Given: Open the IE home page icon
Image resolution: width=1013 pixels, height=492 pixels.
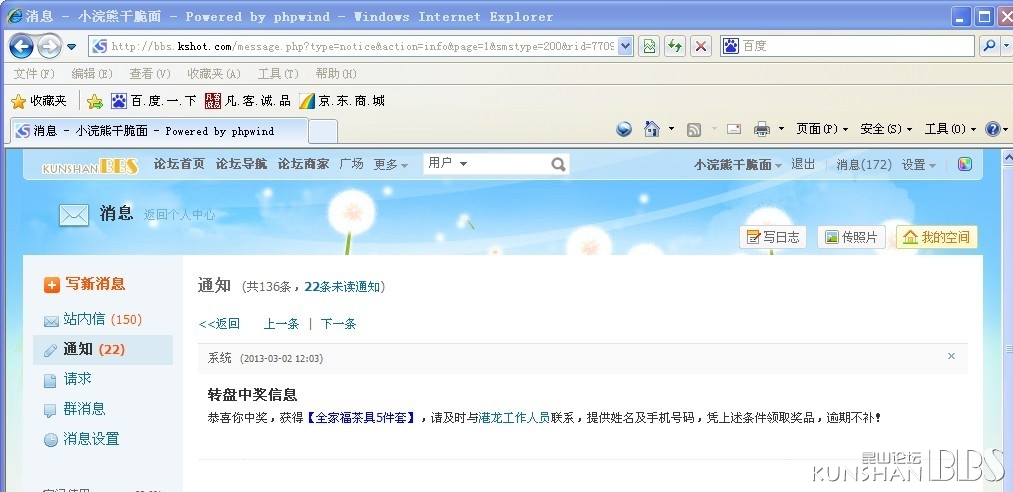Looking at the screenshot, I should tap(652, 129).
